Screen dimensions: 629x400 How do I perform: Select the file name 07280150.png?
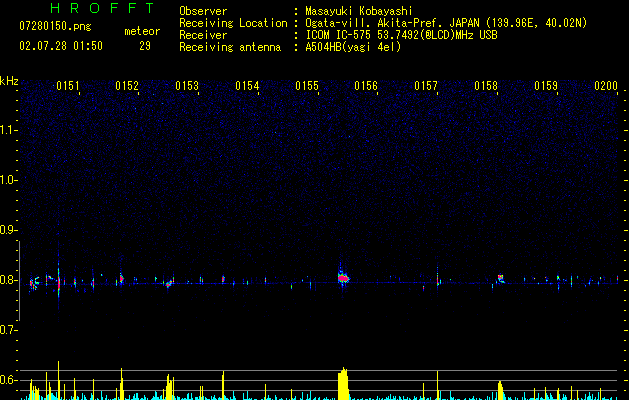point(55,27)
